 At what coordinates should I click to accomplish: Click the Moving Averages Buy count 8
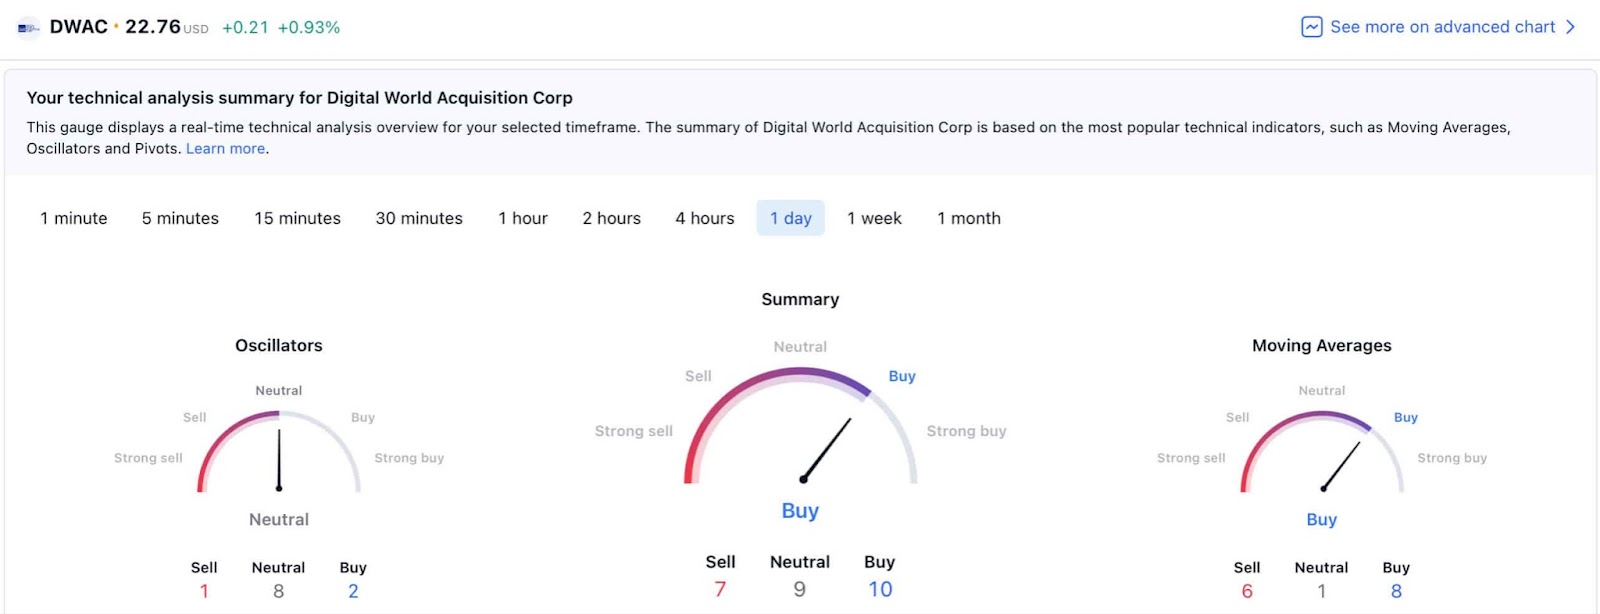point(1396,592)
